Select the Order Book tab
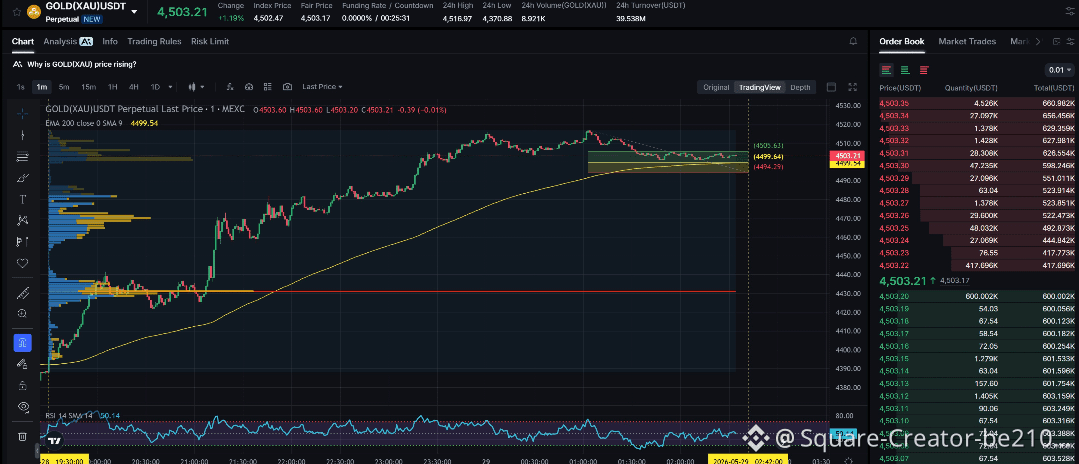The image size is (1079, 464). [x=901, y=41]
